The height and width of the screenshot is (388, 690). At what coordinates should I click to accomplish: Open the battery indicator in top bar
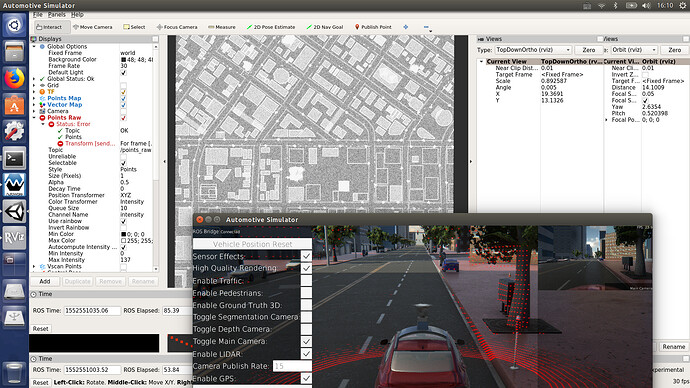(631, 6)
